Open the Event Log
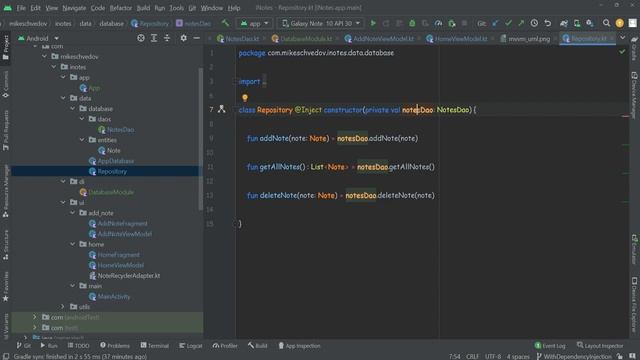This screenshot has height=360, width=640. coord(550,345)
